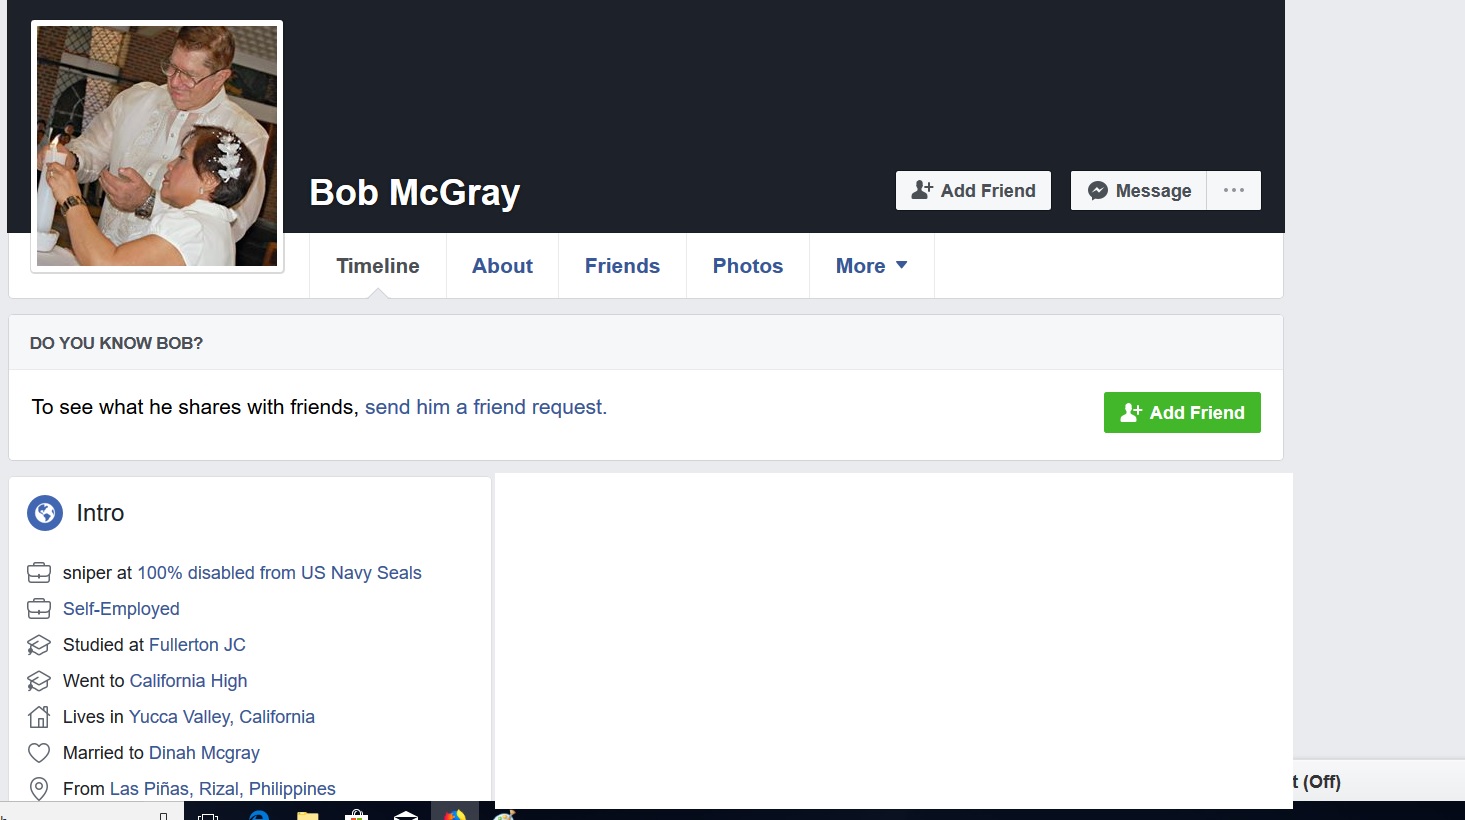The width and height of the screenshot is (1465, 820).
Task: Click the briefcase icon beside sniper job
Action: coord(39,573)
